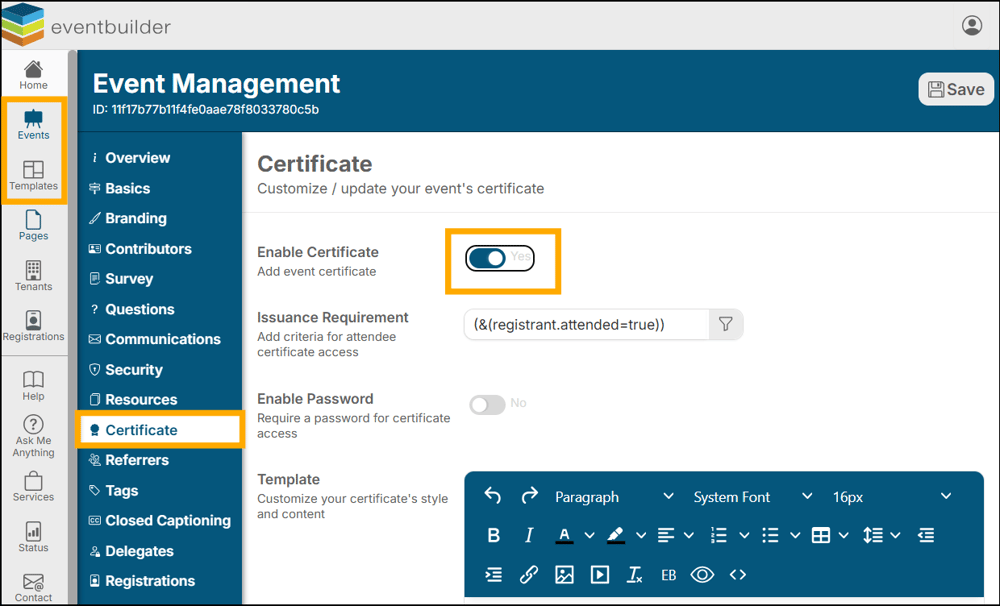1000x606 pixels.
Task: Save the event changes
Action: pyautogui.click(x=956, y=89)
